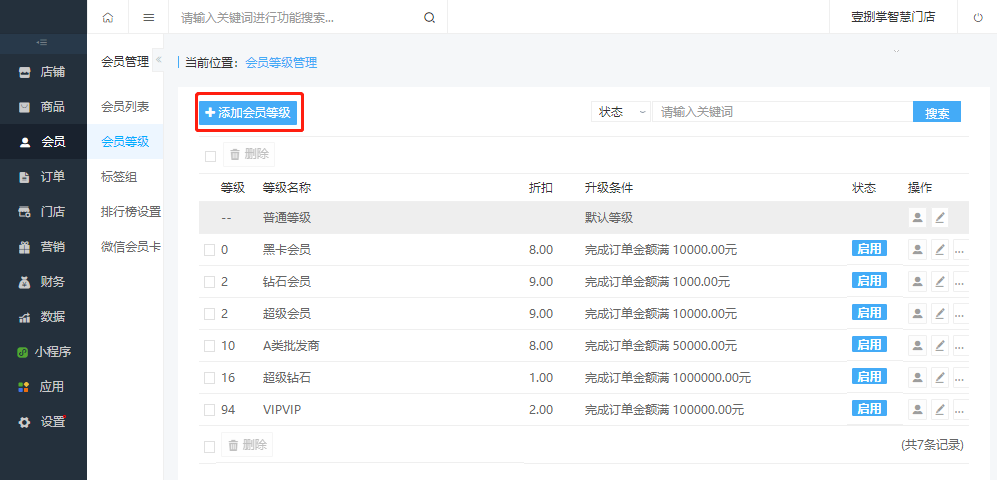Viewport: 997px width, 480px height.
Task: Focus the 请输入关键词 keyword field
Action: pos(782,112)
